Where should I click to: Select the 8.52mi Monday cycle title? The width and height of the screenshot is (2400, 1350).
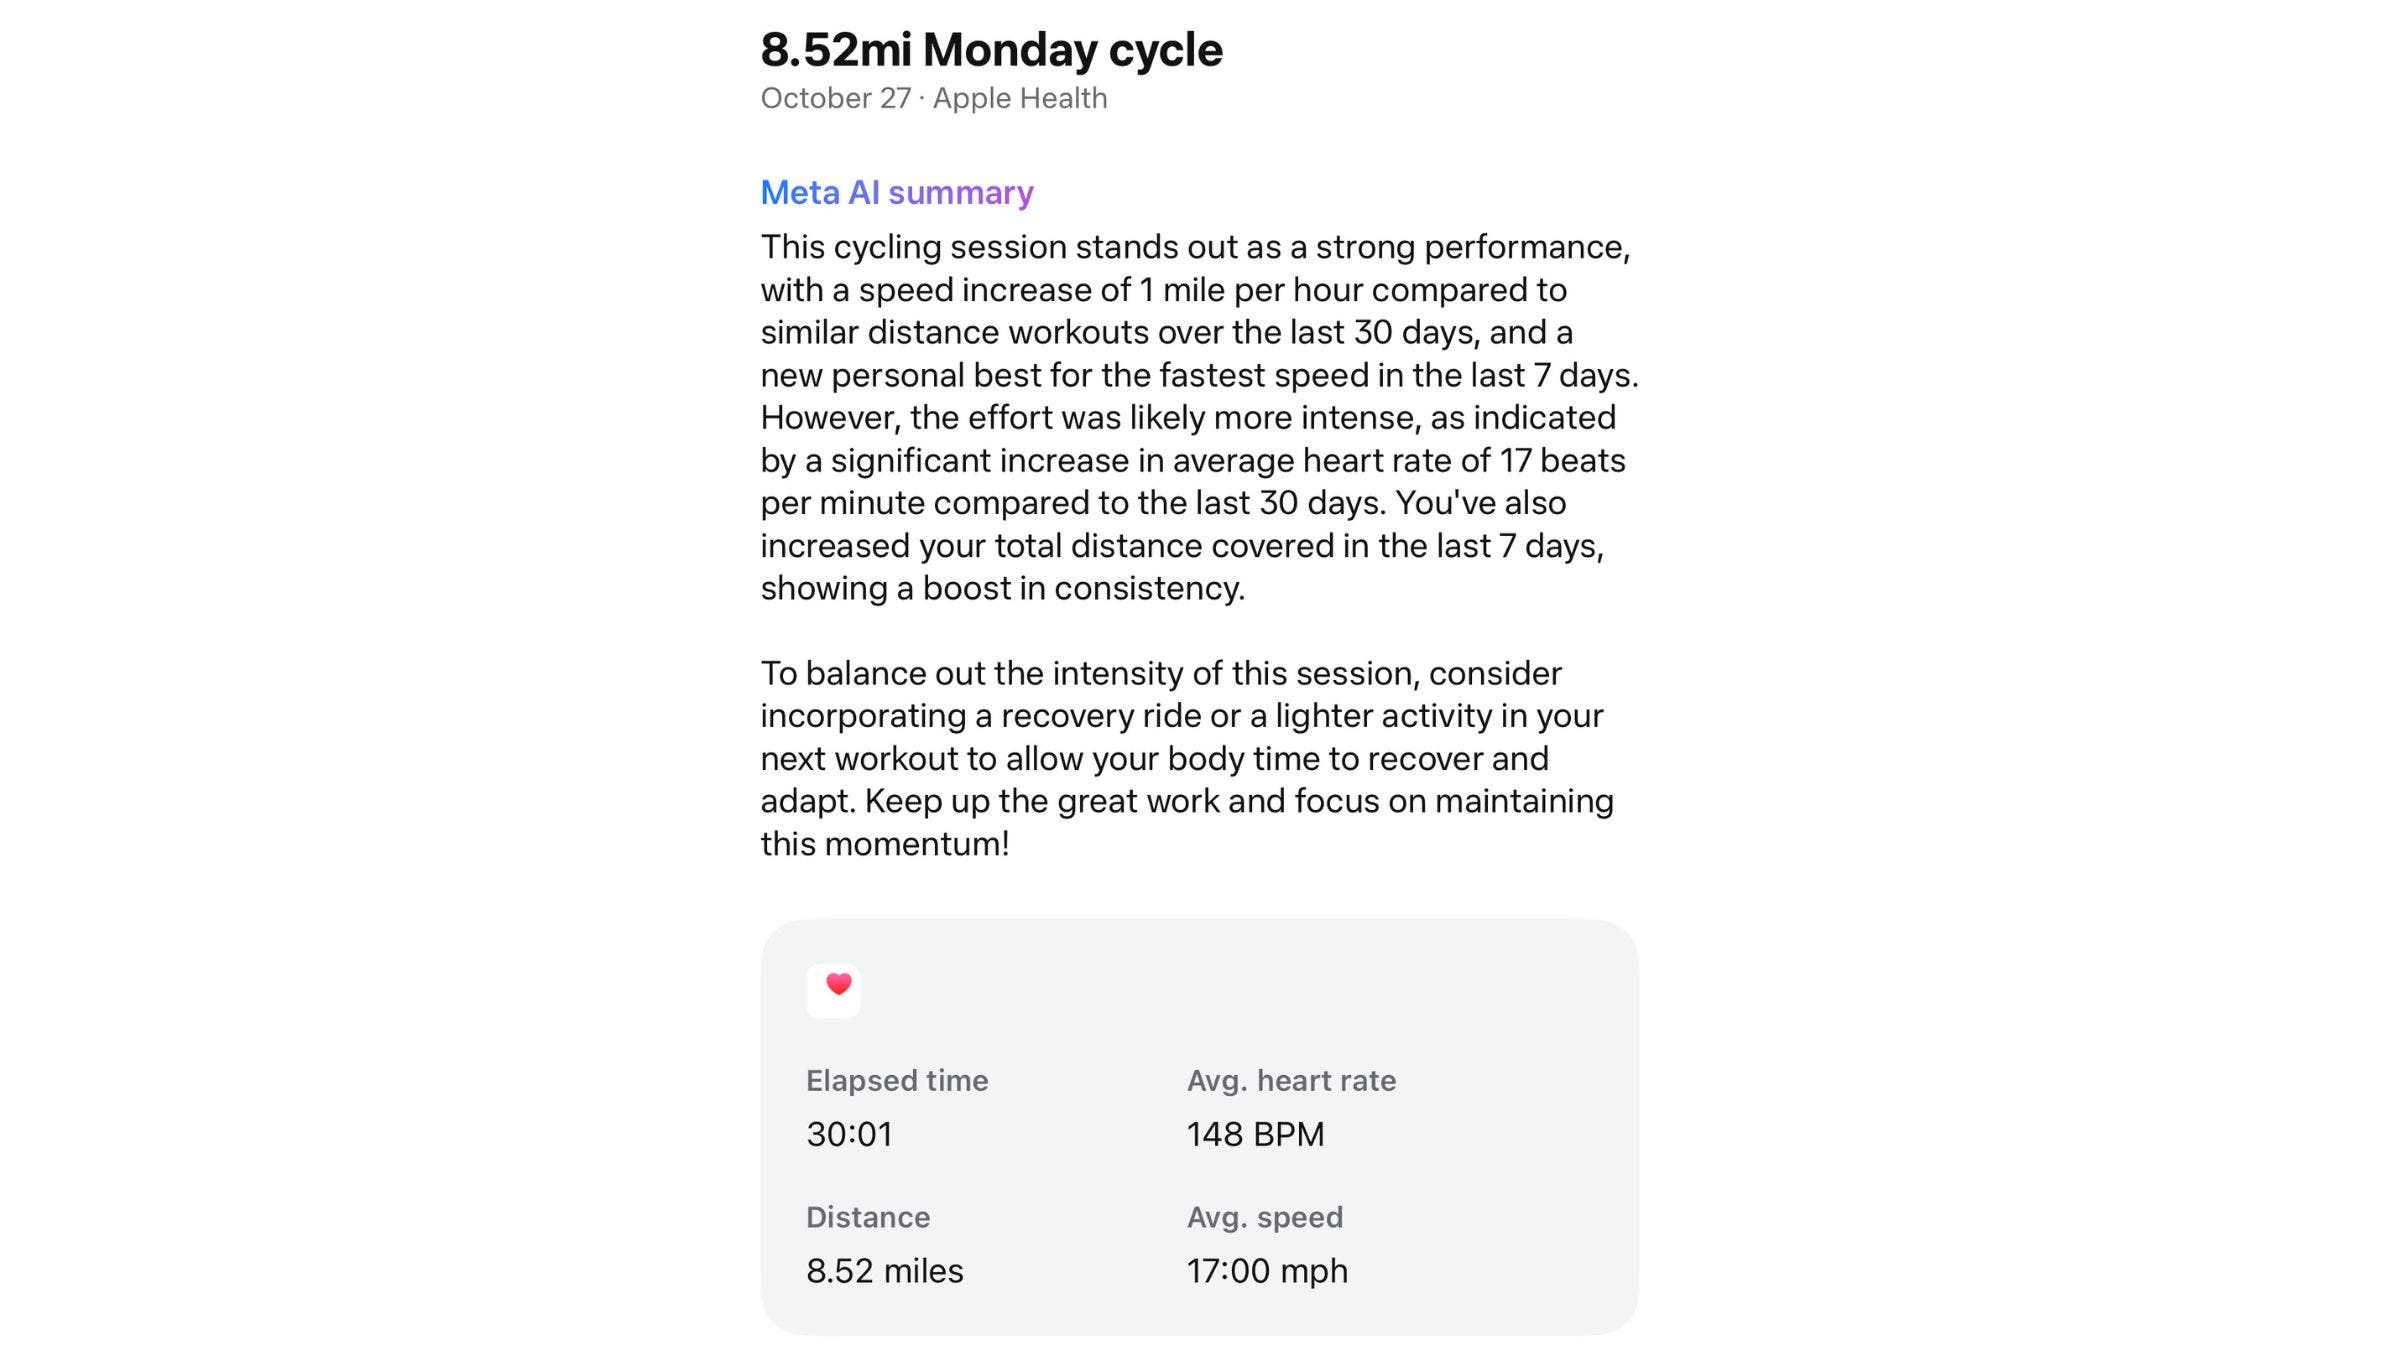991,50
